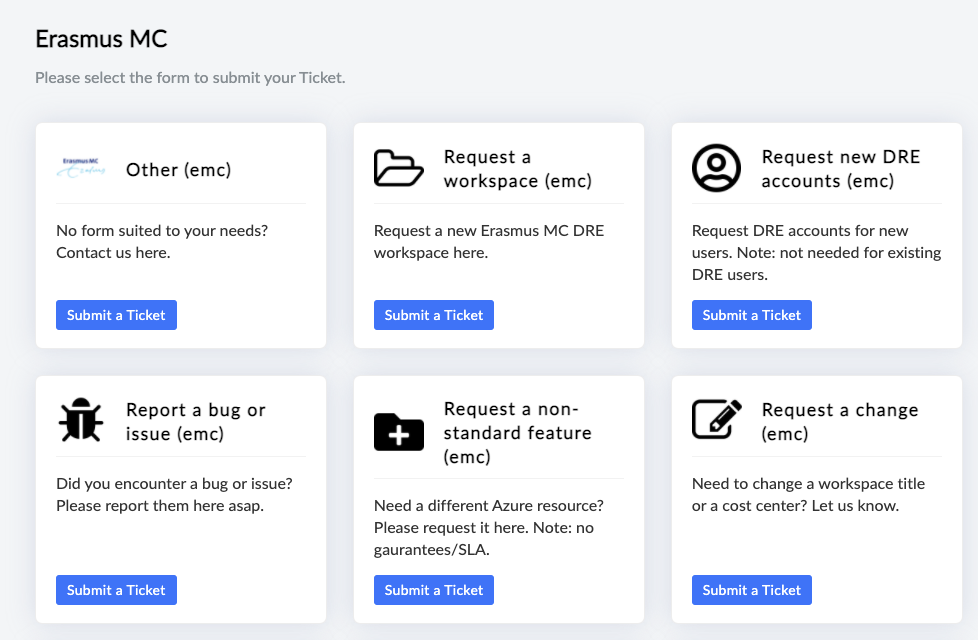This screenshot has width=978, height=640.
Task: Click the open folder workspace icon
Action: [399, 168]
